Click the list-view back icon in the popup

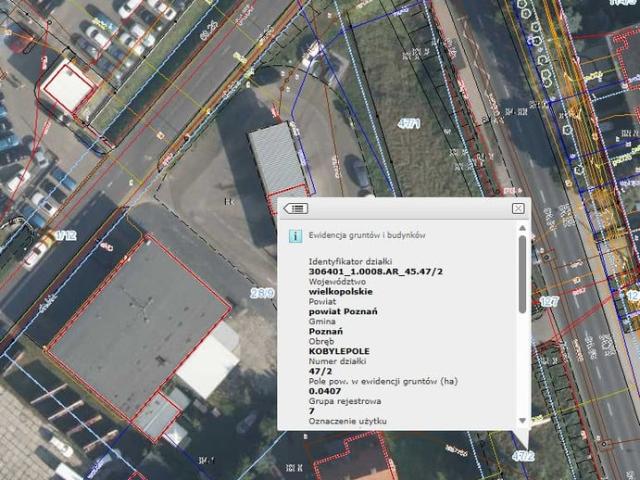[296, 208]
